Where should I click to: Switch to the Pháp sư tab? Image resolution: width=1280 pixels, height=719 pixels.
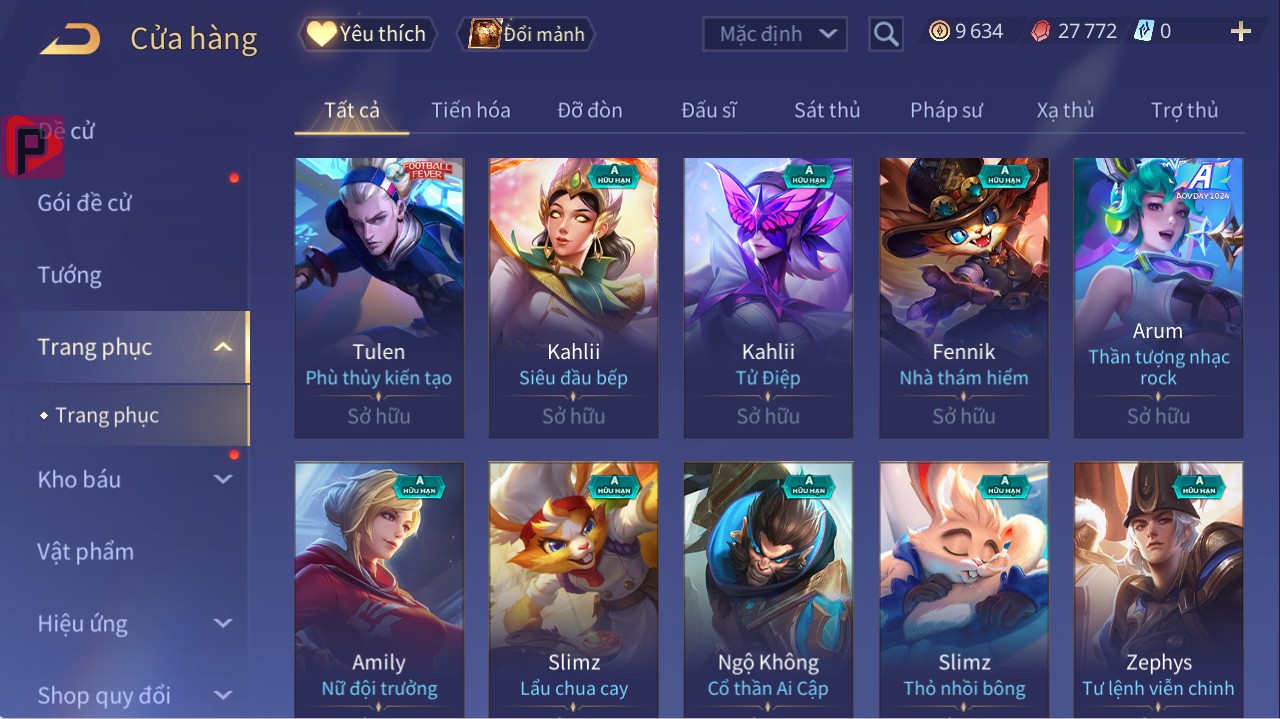click(946, 110)
